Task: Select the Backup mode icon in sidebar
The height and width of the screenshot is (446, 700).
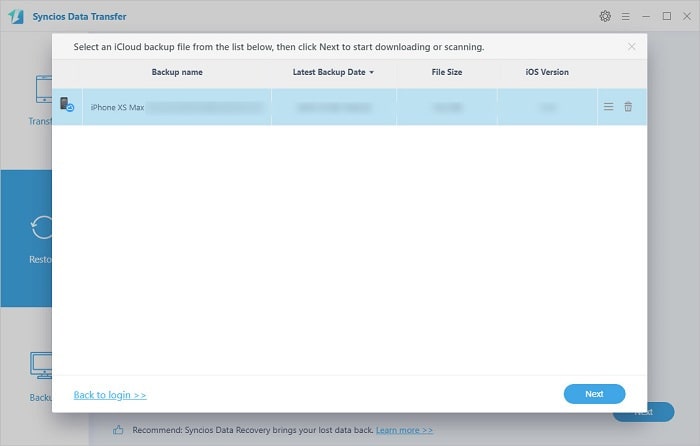Action: (x=40, y=366)
